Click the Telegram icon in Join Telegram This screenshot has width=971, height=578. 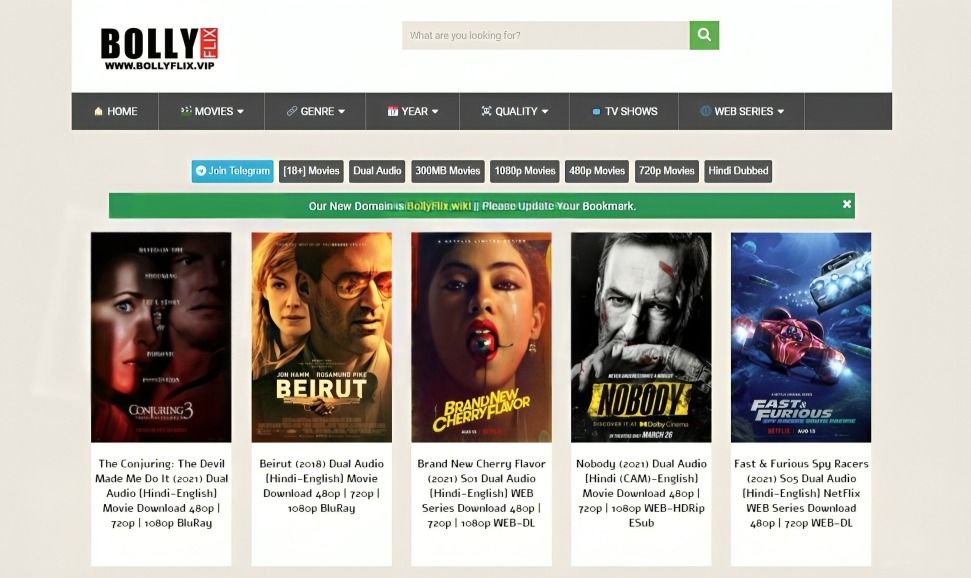coord(201,171)
